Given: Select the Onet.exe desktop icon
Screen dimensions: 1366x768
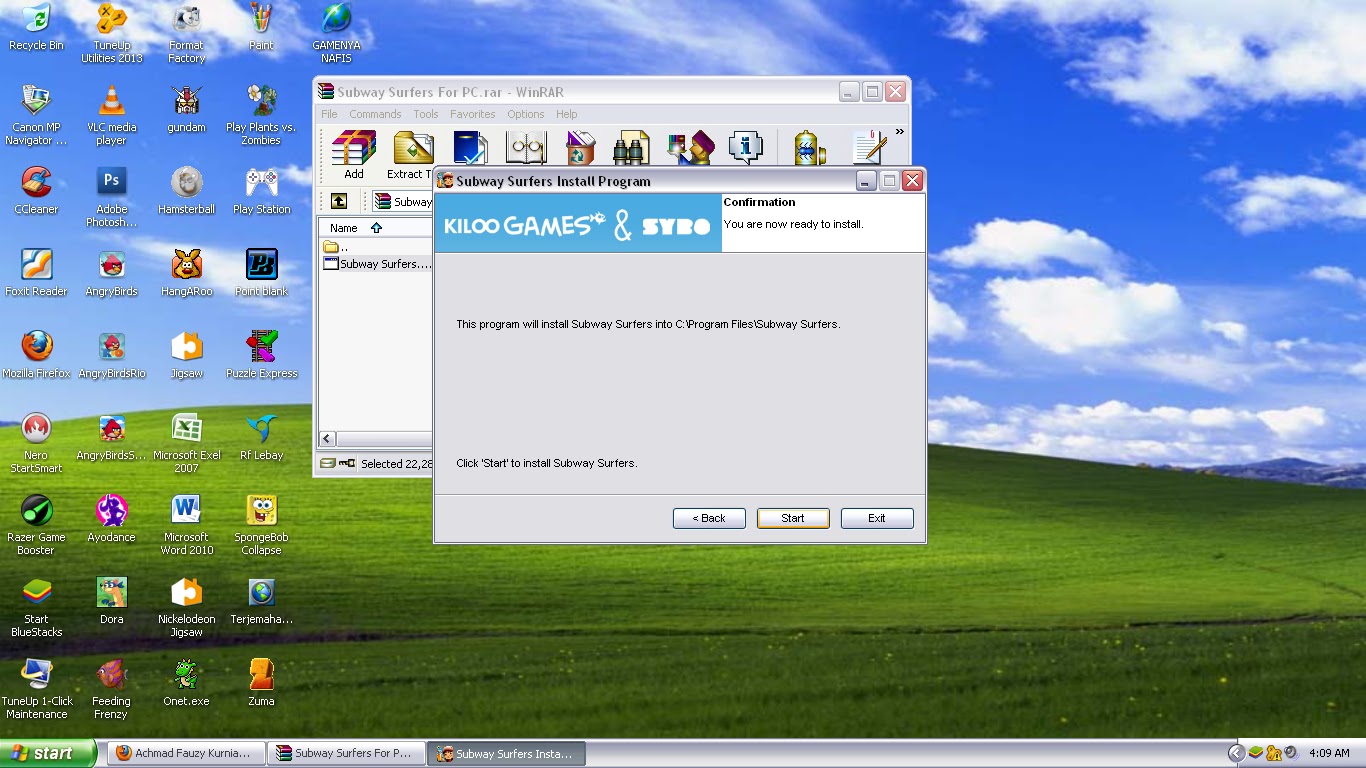Looking at the screenshot, I should pos(186,683).
